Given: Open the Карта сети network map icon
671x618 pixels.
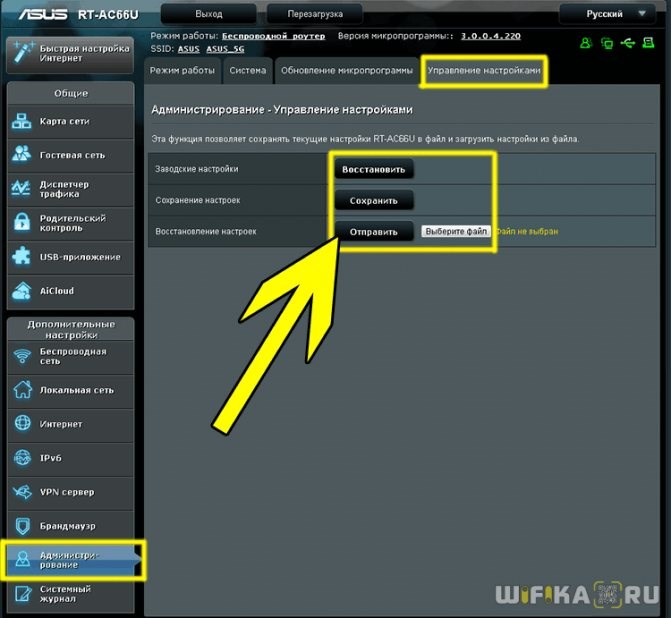Looking at the screenshot, I should pos(21,121).
